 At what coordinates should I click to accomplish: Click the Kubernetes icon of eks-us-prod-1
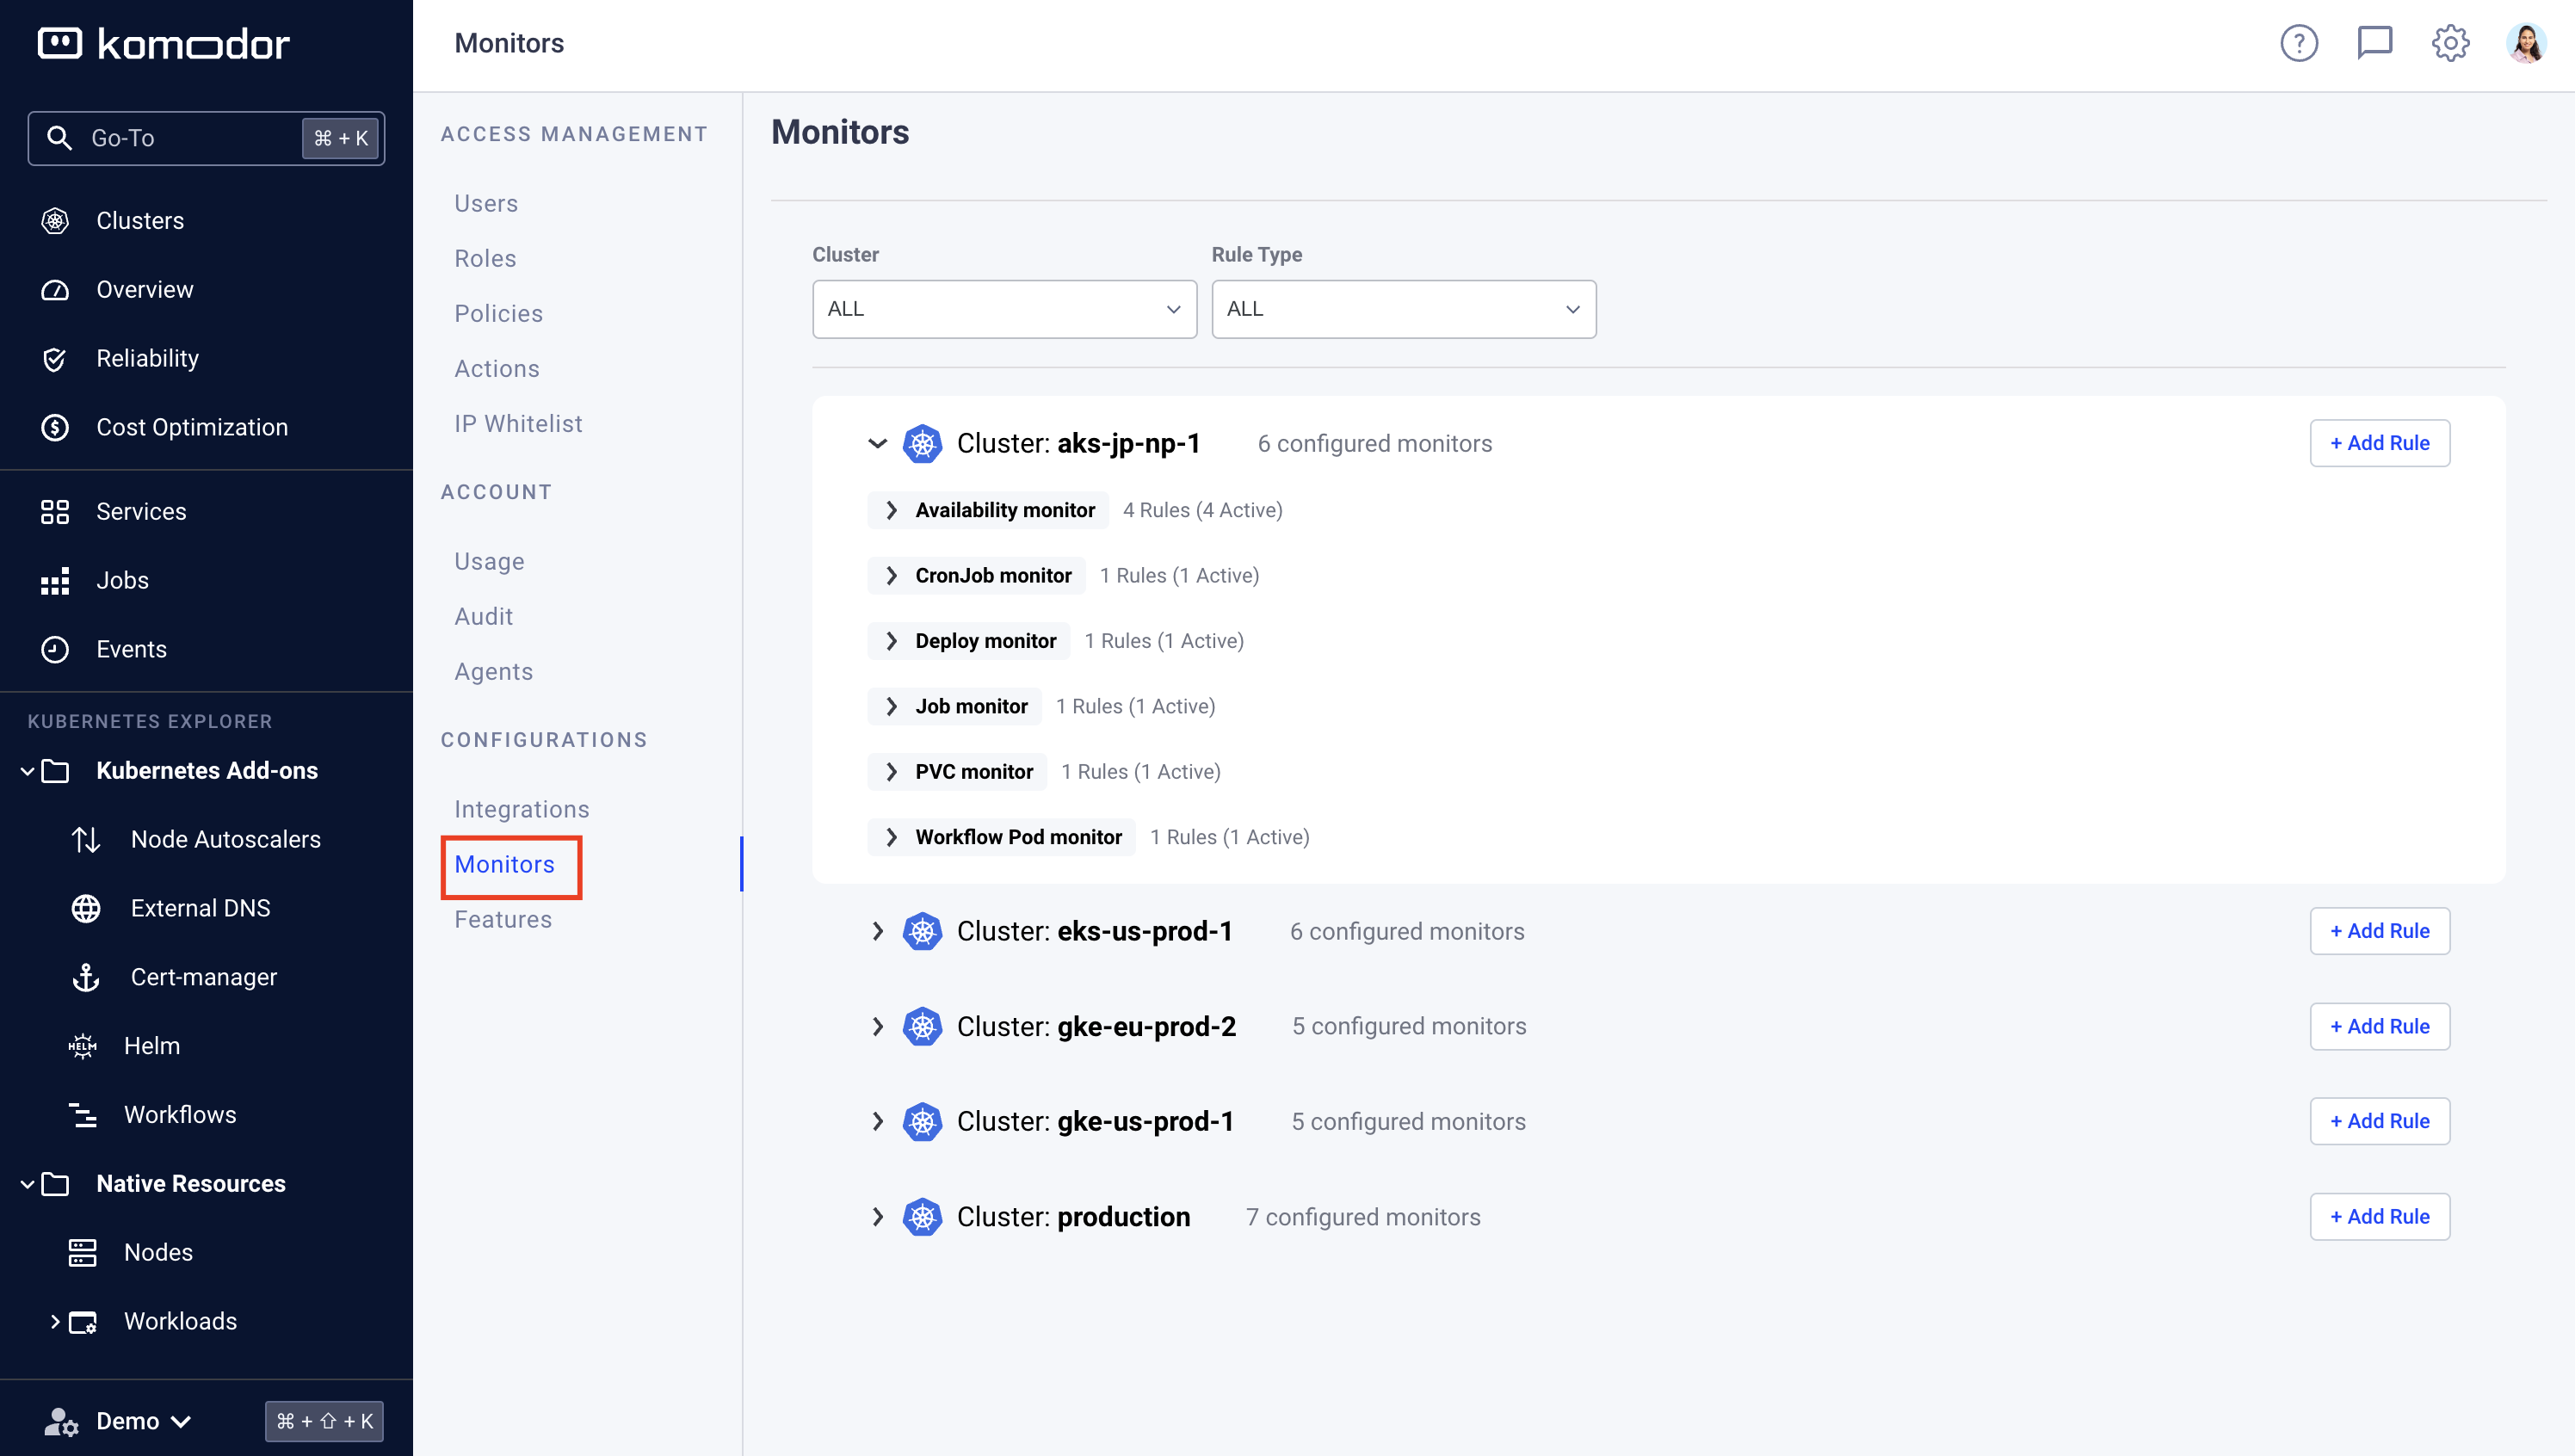point(922,932)
